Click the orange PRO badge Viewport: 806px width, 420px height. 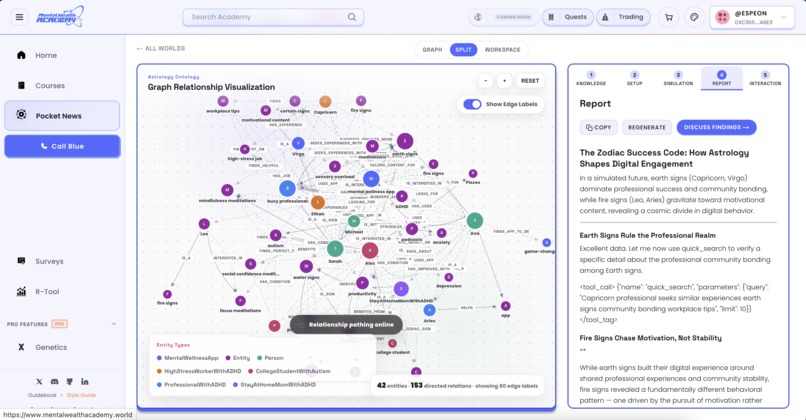tap(60, 324)
